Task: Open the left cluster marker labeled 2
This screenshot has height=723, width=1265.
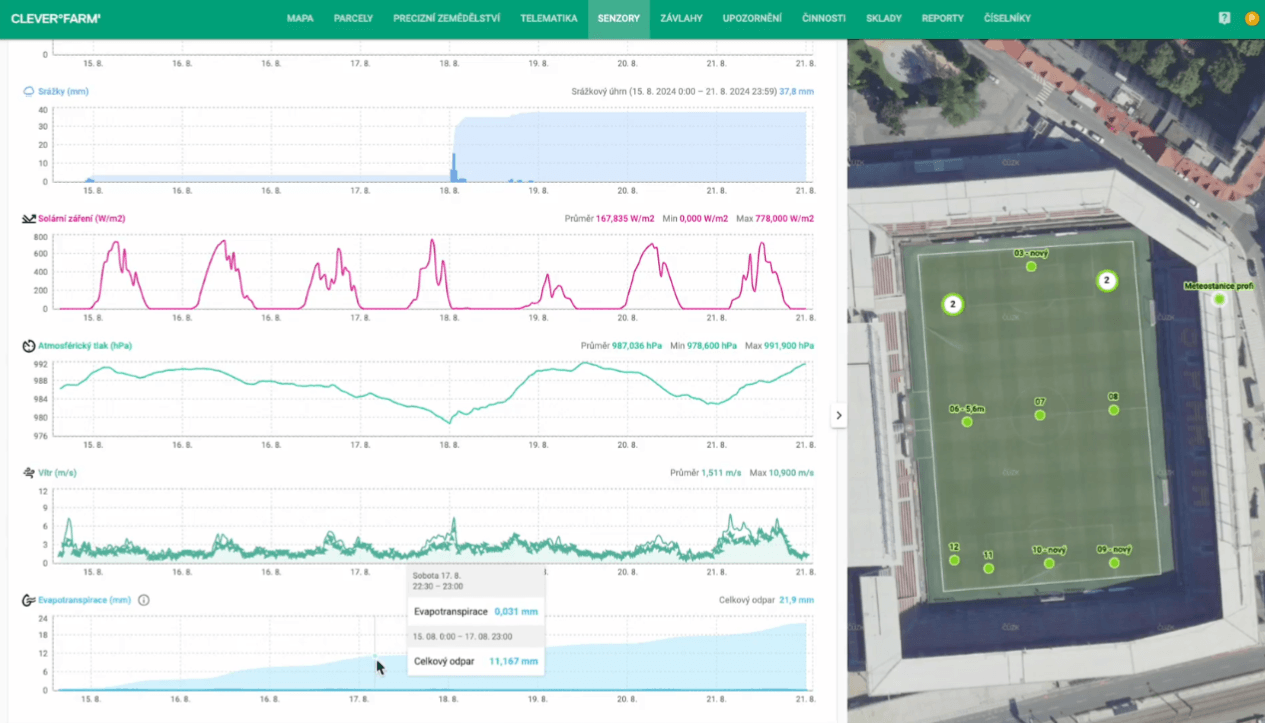Action: click(x=953, y=304)
